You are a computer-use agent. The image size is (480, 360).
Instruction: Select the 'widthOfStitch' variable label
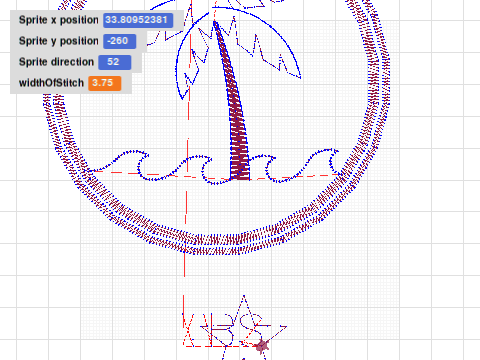click(x=51, y=83)
